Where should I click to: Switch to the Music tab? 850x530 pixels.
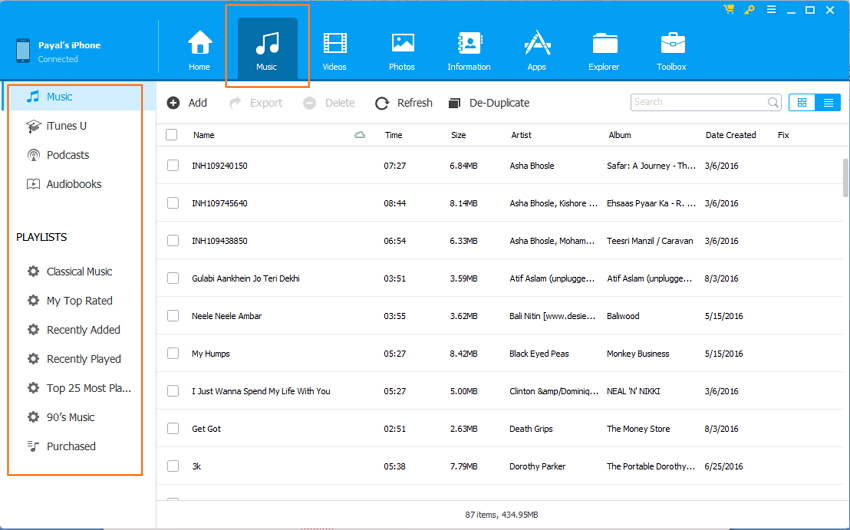click(267, 50)
